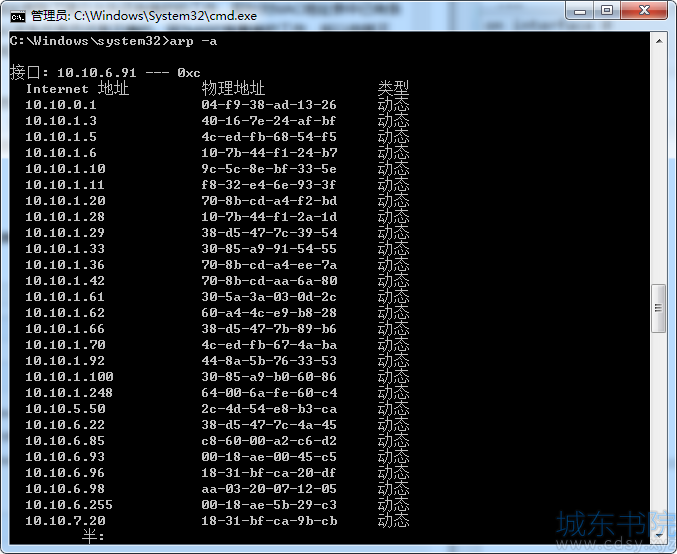Click the cmd.exe icon in title bar
This screenshot has height=554, width=677.
[18, 16]
